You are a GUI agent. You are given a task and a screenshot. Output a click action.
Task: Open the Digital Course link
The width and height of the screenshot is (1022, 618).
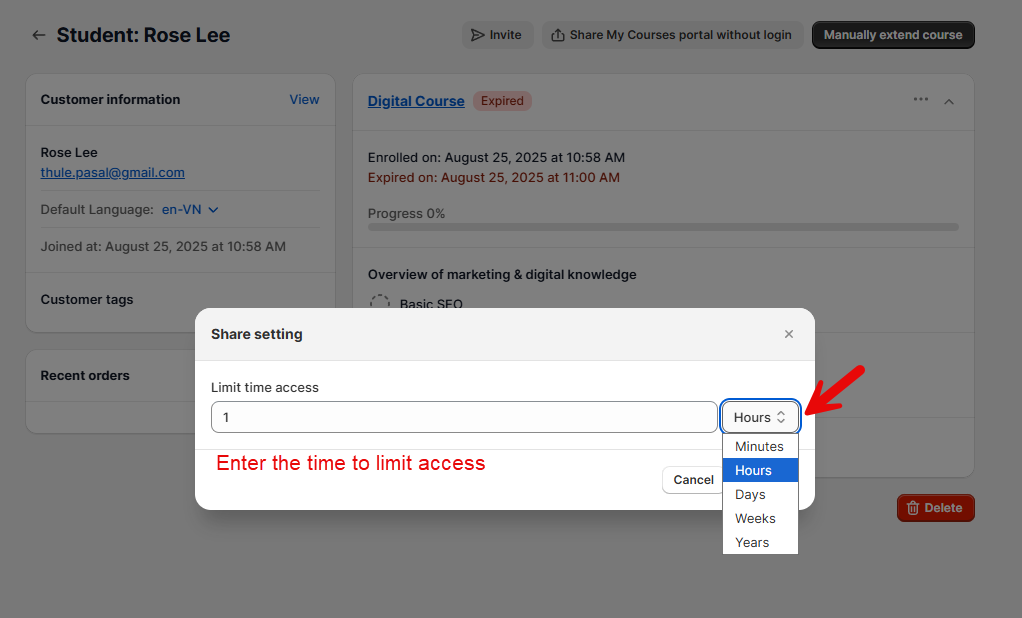(x=416, y=101)
